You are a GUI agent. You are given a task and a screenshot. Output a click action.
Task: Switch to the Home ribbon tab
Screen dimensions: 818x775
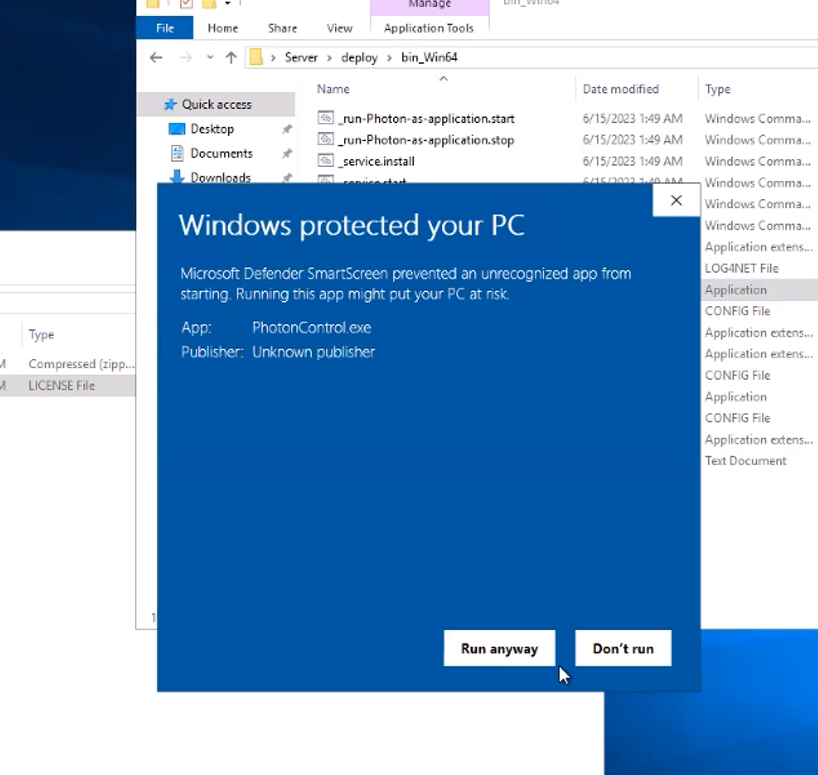pyautogui.click(x=223, y=28)
